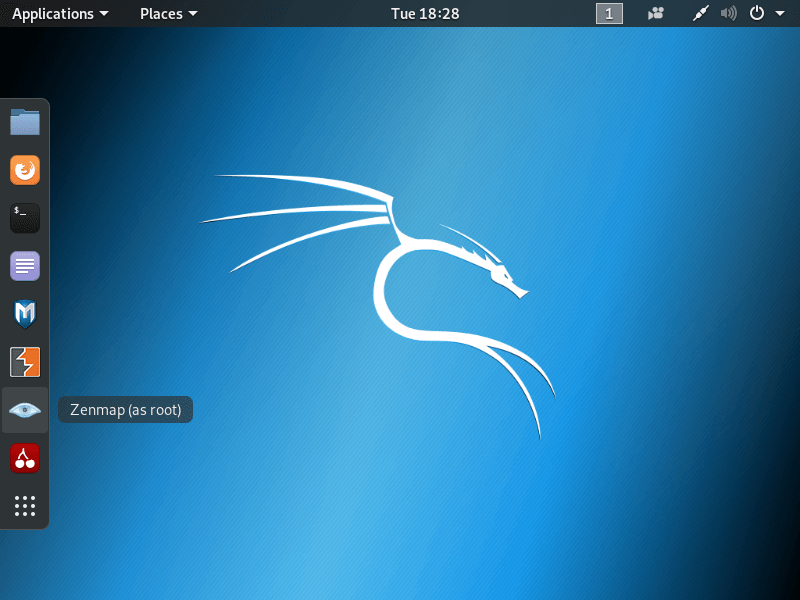
Task: Select workspace 1 indicator
Action: [609, 13]
